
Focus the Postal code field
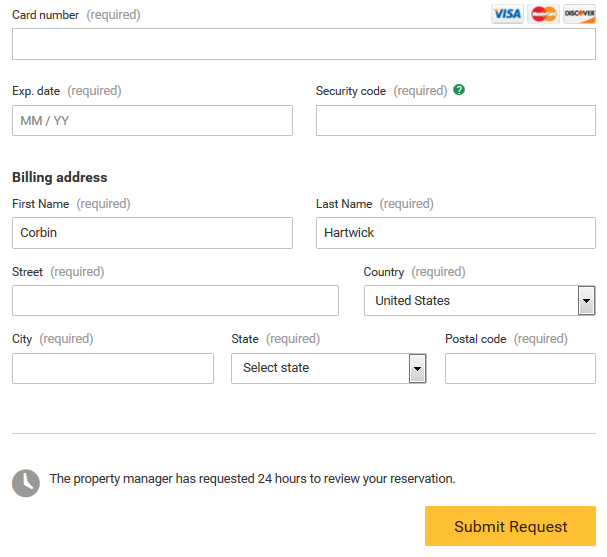pos(520,368)
